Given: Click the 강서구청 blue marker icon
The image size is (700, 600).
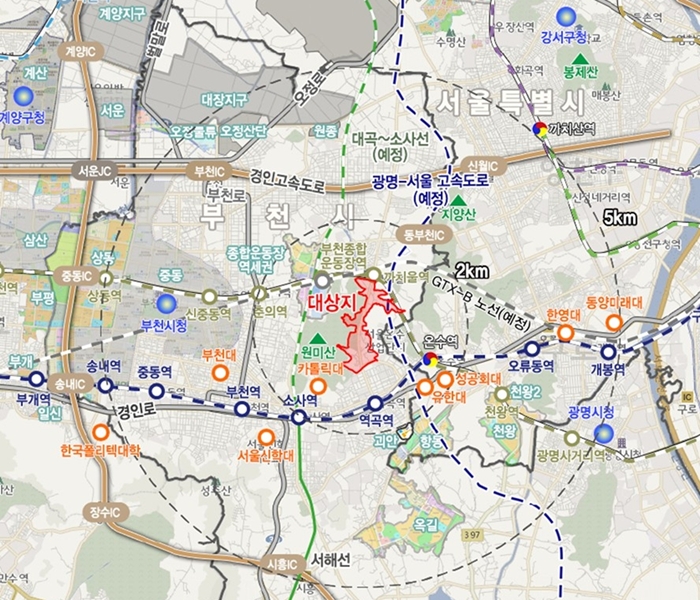Looking at the screenshot, I should coord(566,17).
